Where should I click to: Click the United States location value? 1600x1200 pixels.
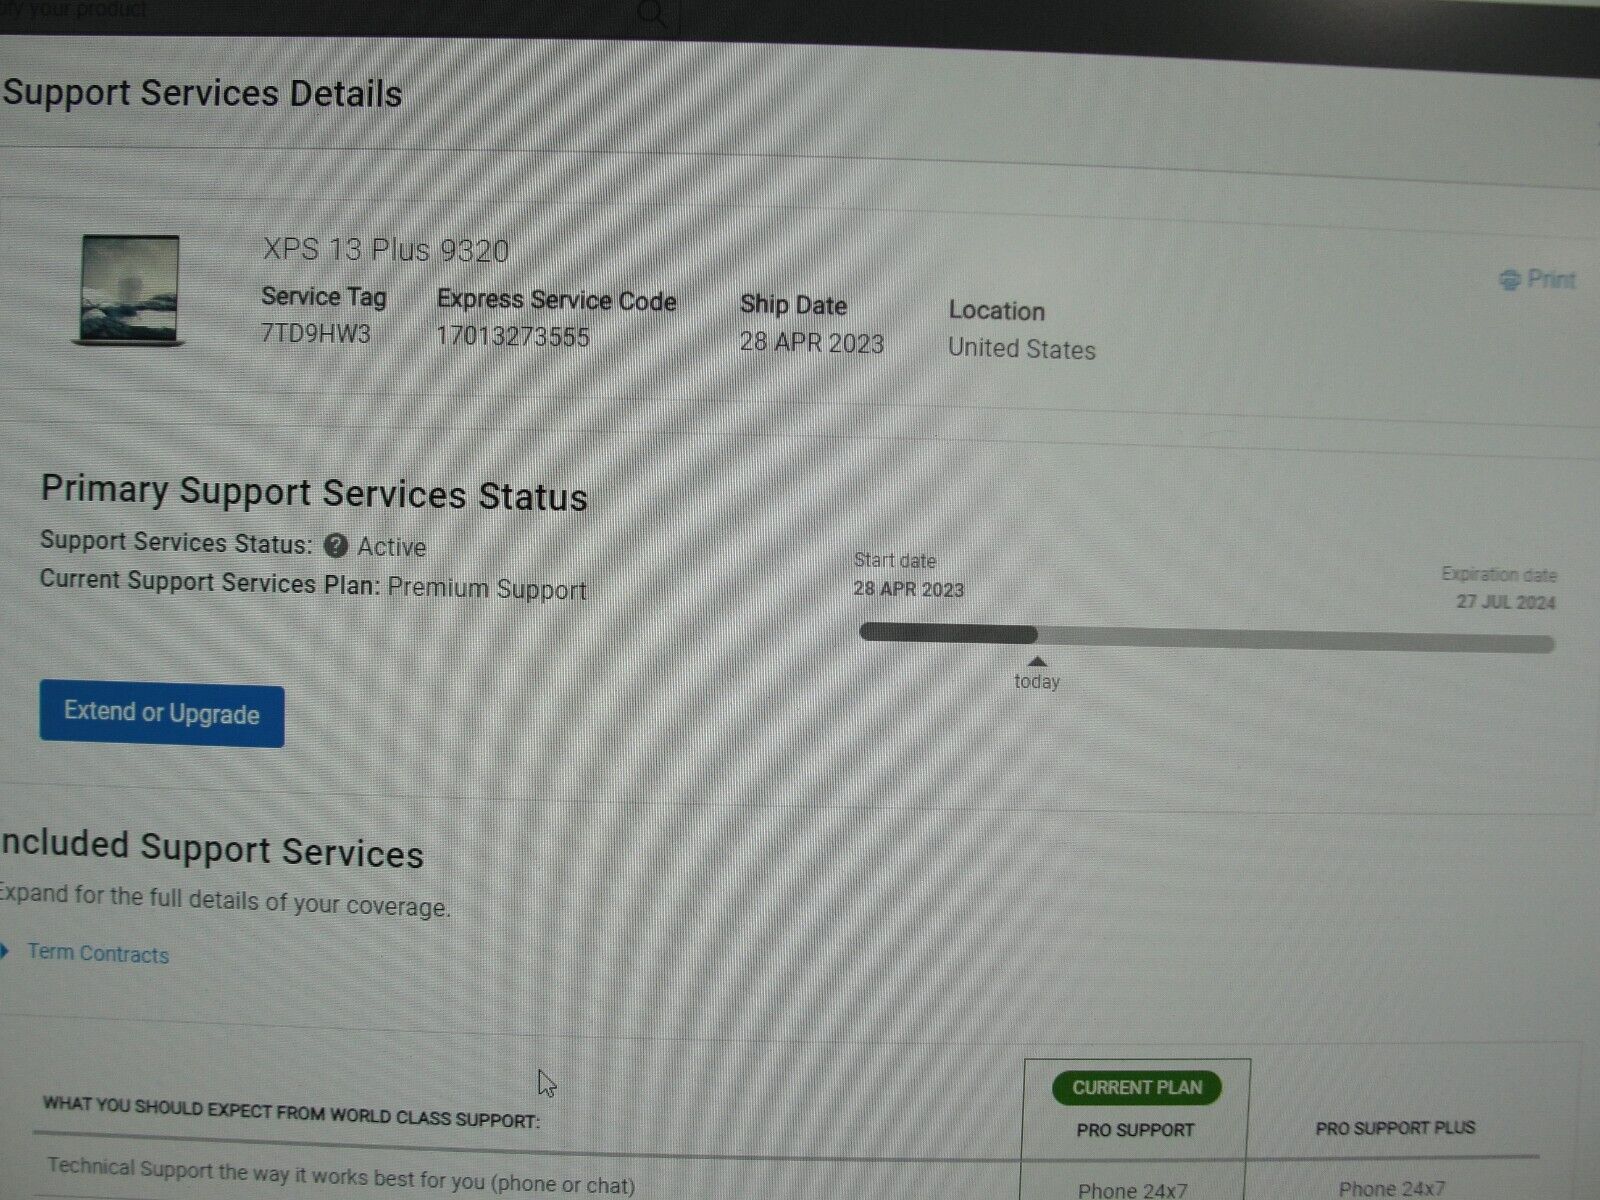point(1022,349)
